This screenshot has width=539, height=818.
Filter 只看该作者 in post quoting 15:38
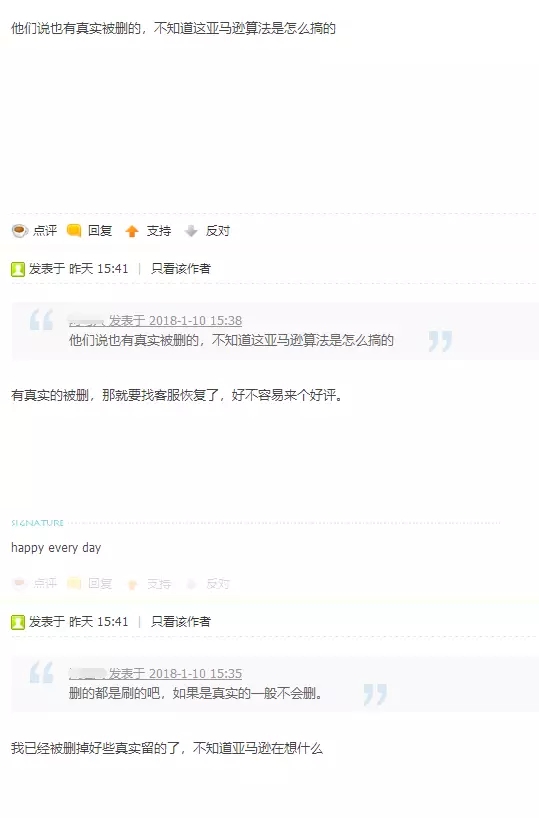[x=181, y=269]
